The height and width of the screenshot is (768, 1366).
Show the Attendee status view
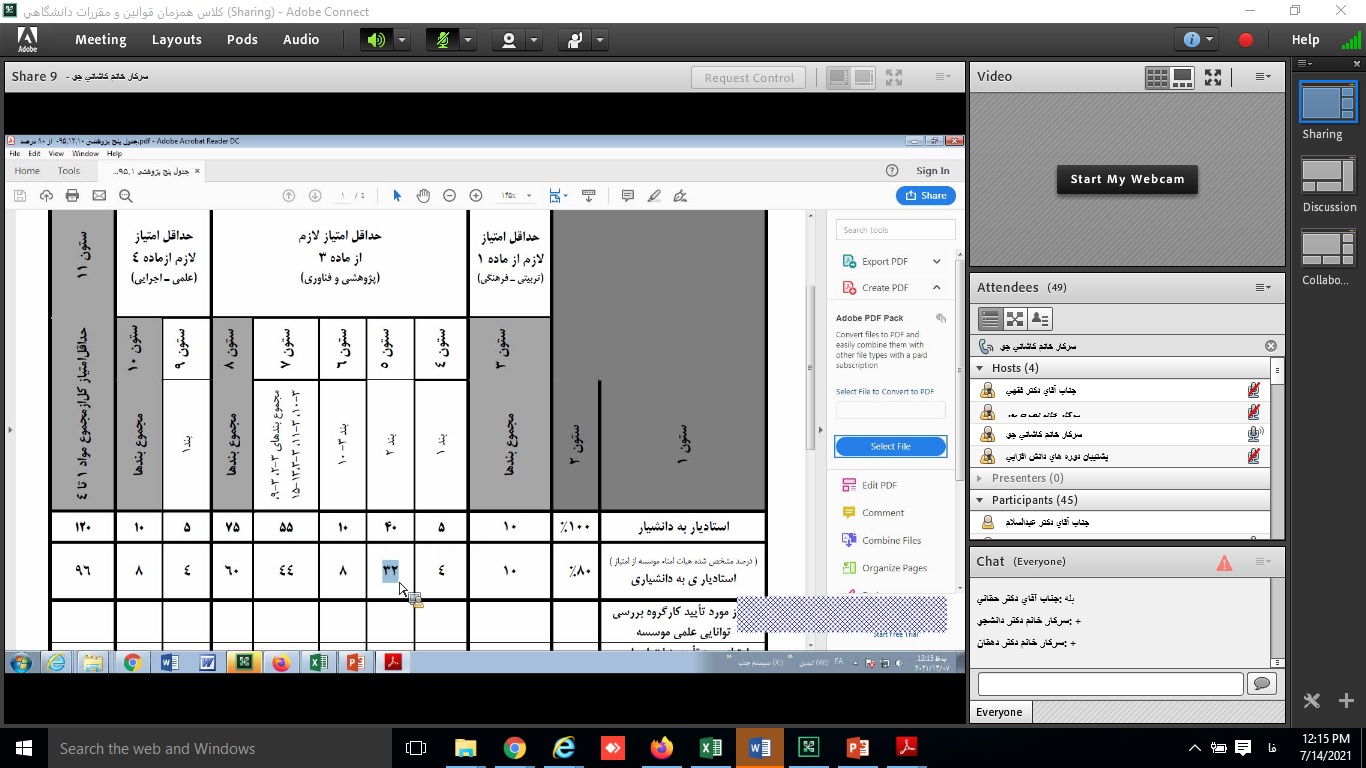[1040, 319]
